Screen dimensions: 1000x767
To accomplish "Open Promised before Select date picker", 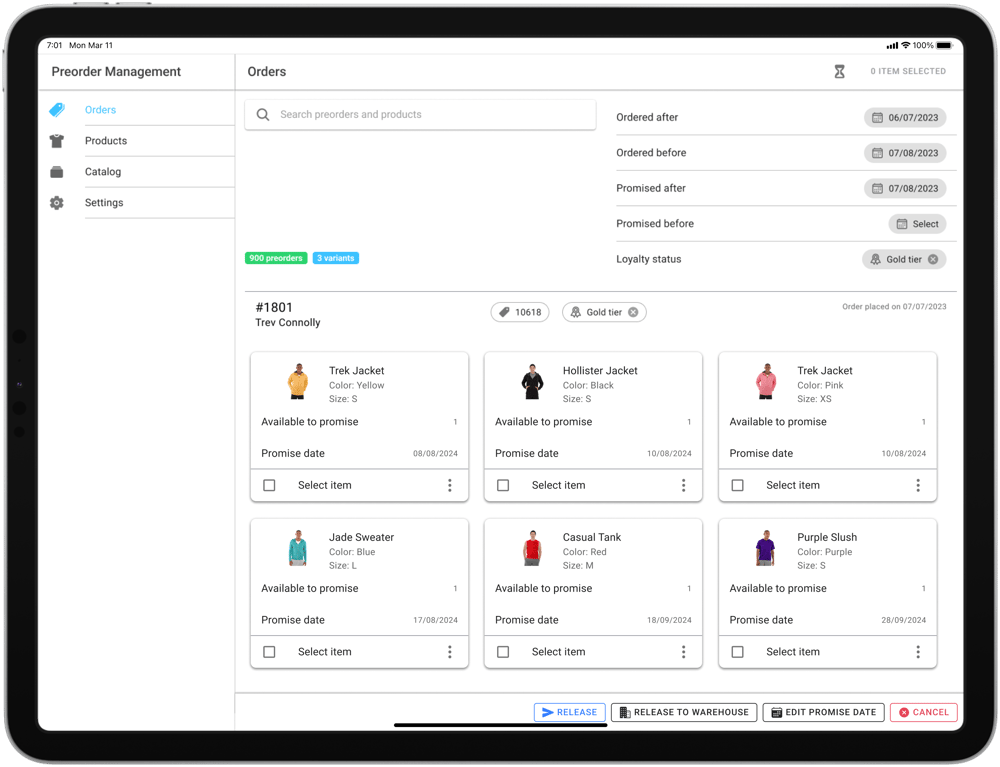I will (917, 224).
